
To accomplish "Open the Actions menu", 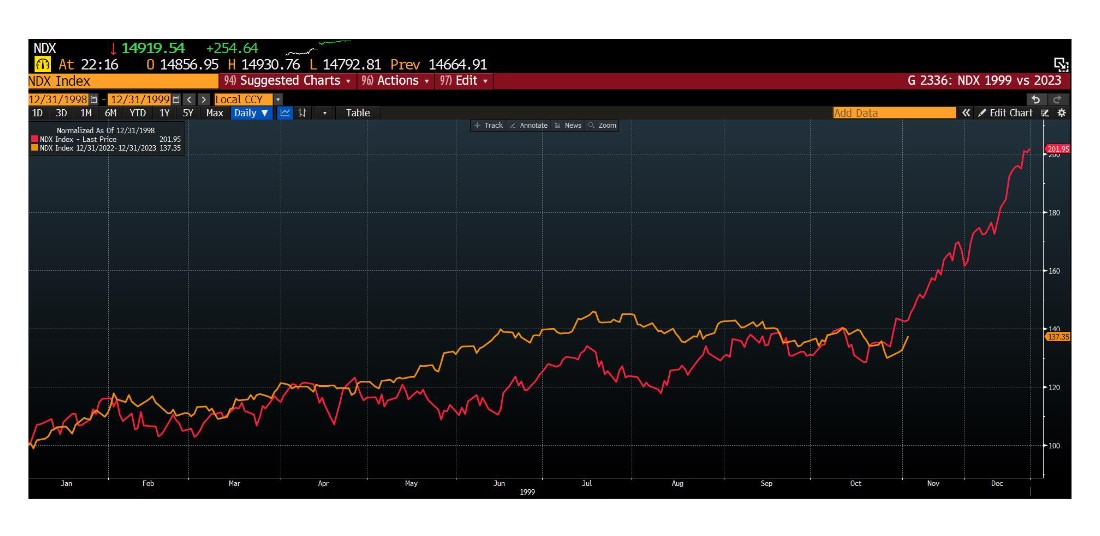I will click(x=396, y=81).
